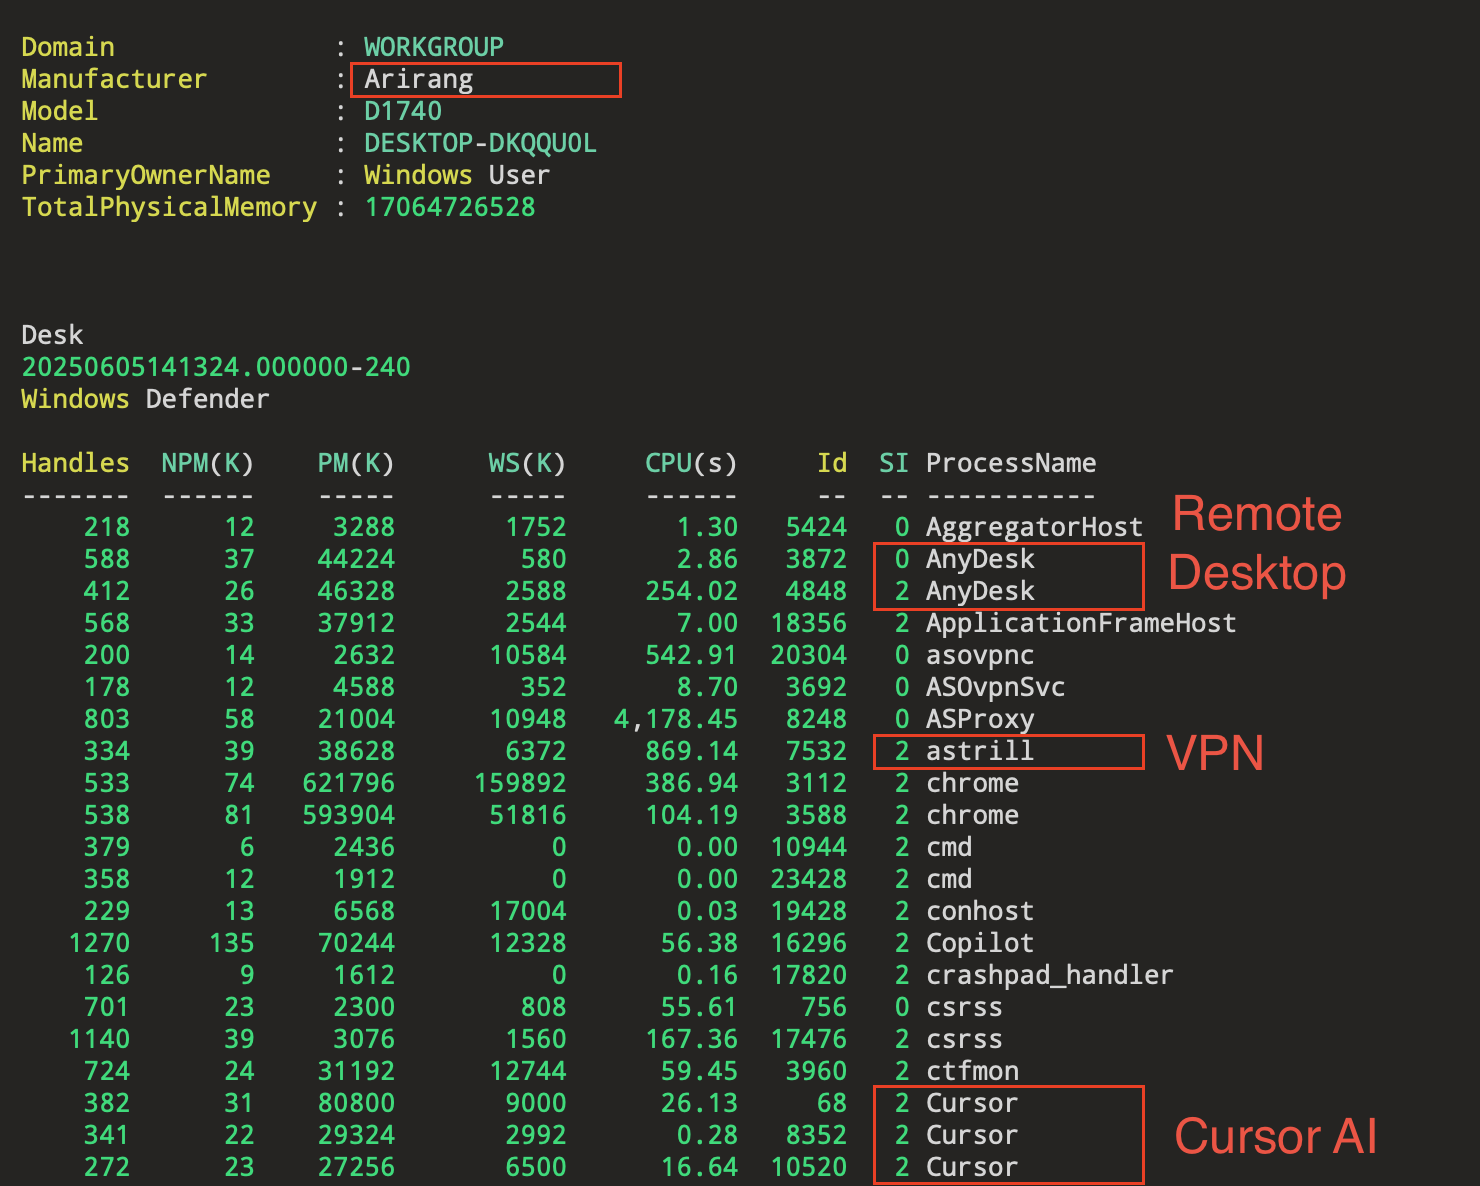Click the CPU(s) column header
The image size is (1480, 1186).
pyautogui.click(x=691, y=463)
